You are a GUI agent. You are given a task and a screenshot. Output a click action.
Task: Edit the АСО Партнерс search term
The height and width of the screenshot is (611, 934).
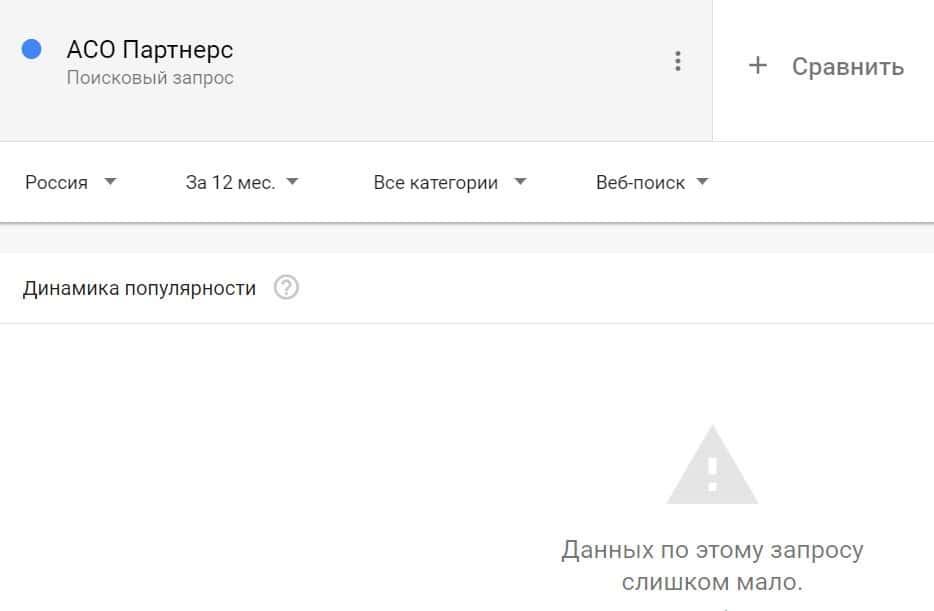149,49
